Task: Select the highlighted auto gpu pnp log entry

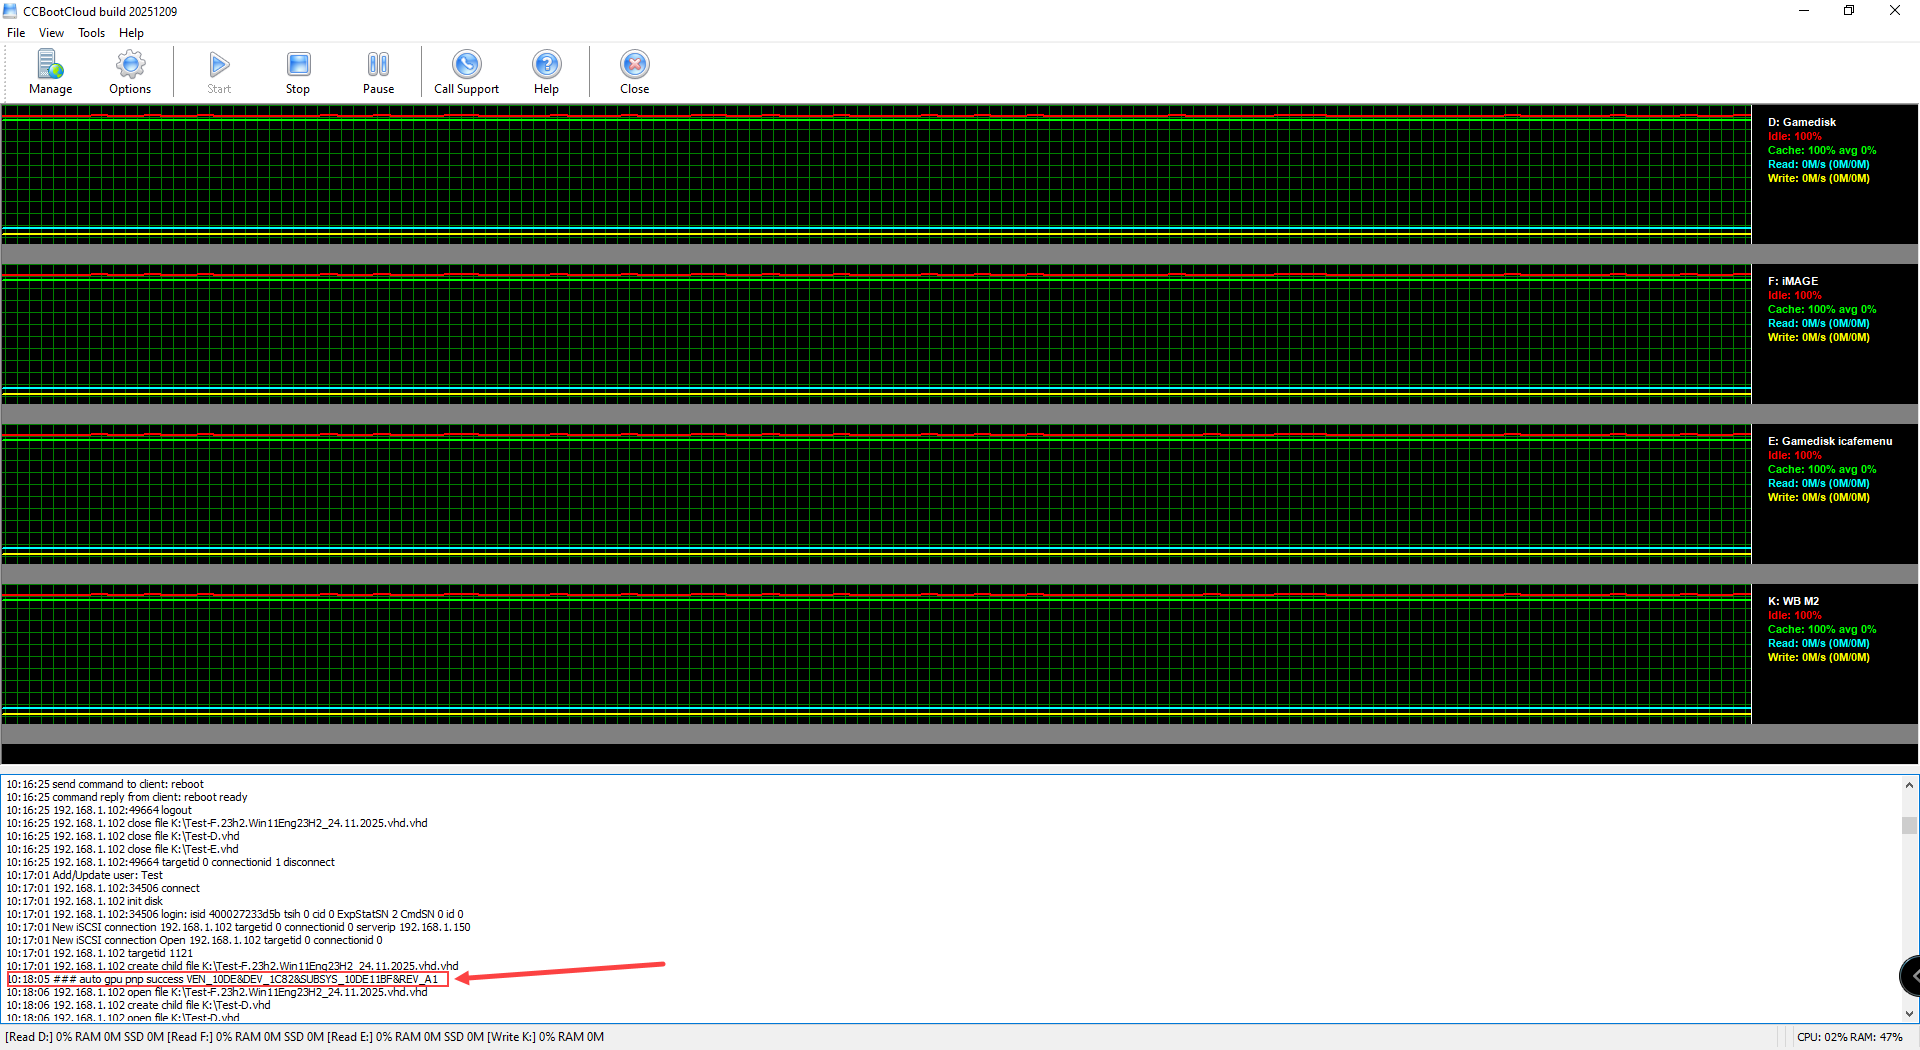Action: (227, 979)
